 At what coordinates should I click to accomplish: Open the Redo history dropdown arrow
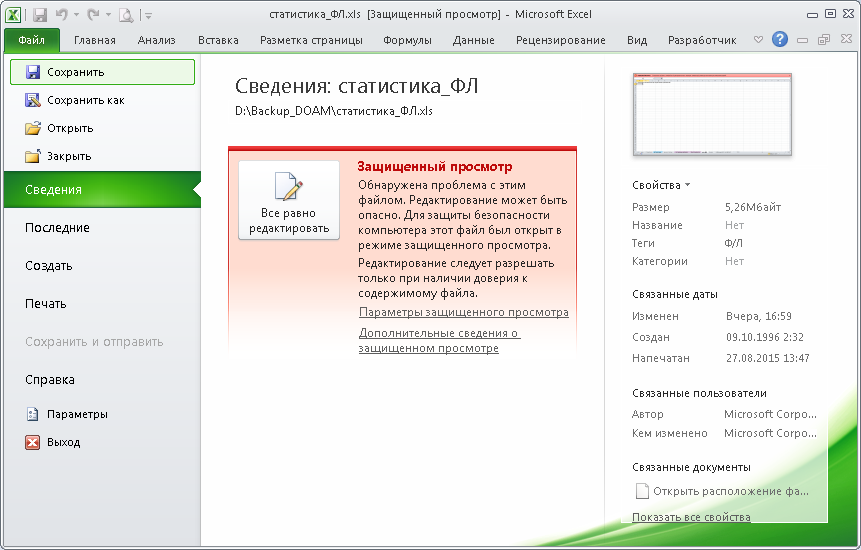[108, 15]
